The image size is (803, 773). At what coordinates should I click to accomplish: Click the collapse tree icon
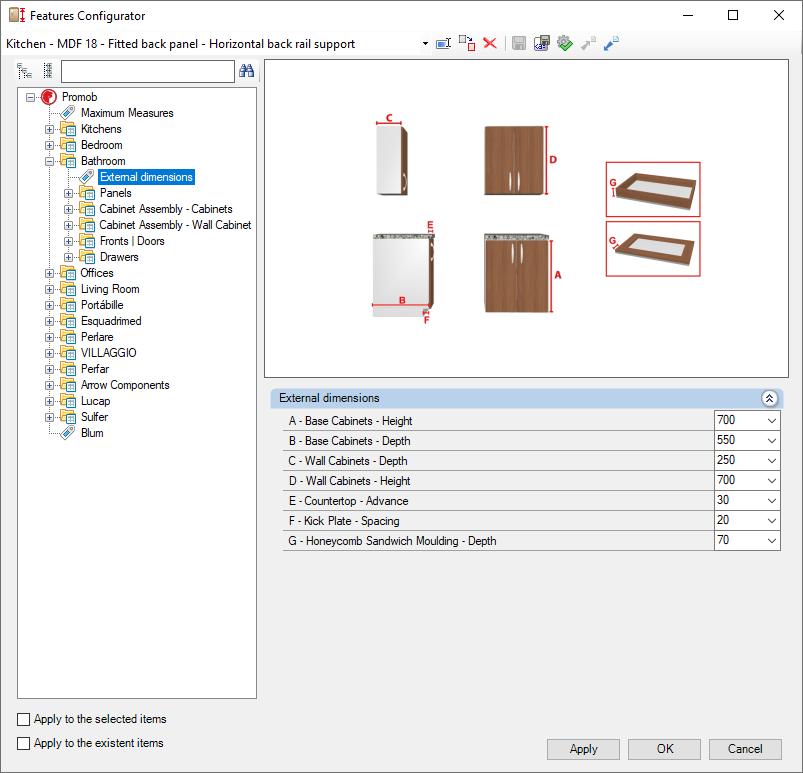(48, 71)
